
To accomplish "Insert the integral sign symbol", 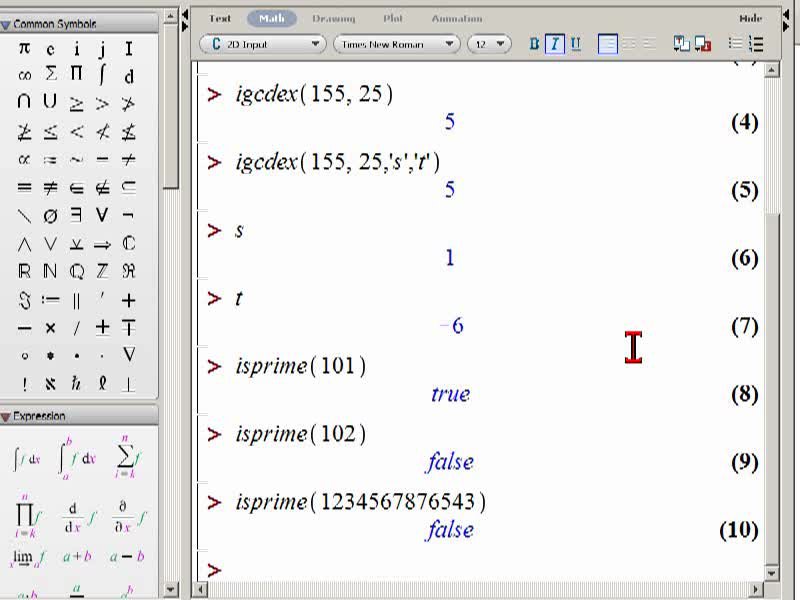I will point(102,74).
